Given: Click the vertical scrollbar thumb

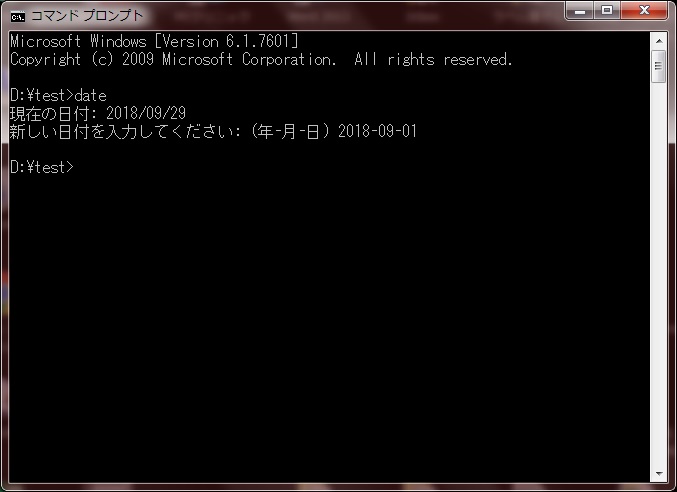Looking at the screenshot, I should (x=659, y=66).
